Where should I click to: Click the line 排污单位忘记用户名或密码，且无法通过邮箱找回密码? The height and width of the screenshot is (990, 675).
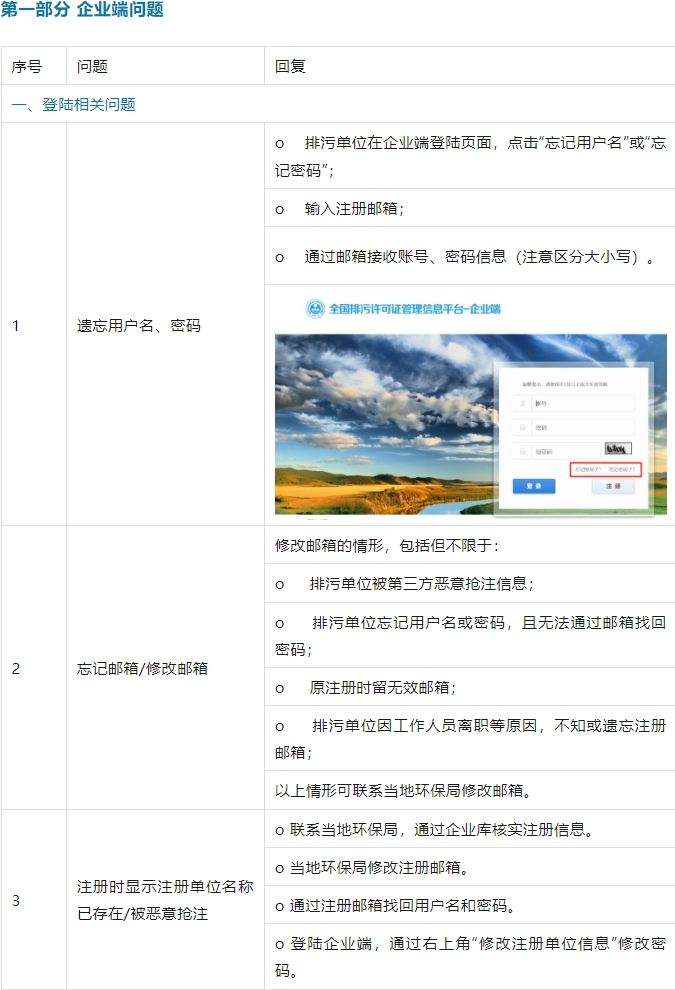[x=470, y=636]
